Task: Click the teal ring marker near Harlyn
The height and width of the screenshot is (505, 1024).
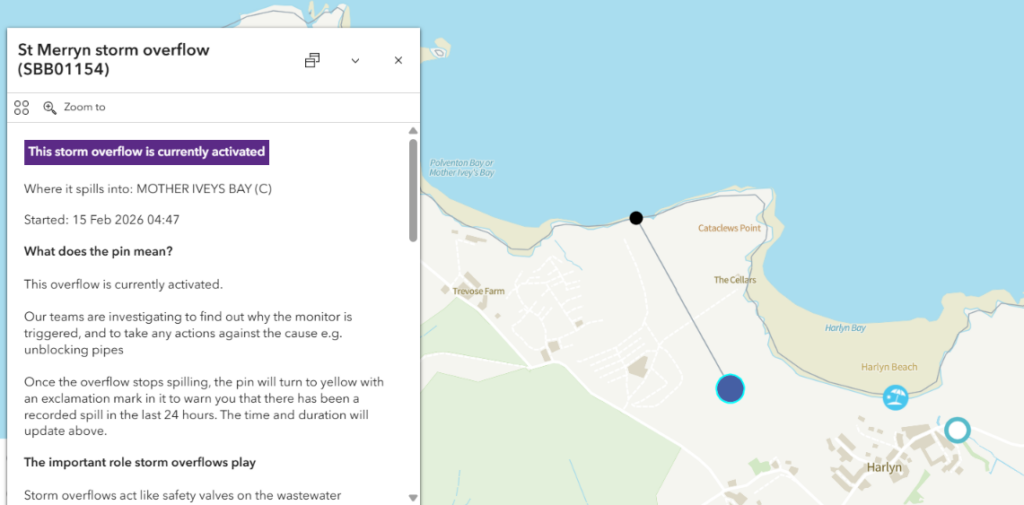Action: (957, 430)
